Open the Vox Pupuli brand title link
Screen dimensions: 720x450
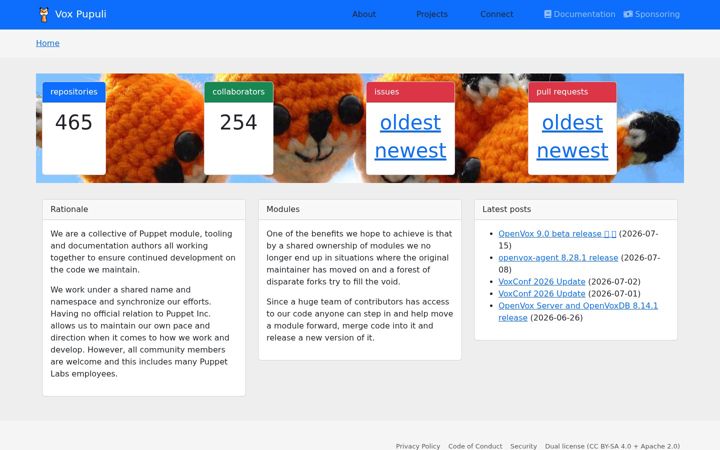pyautogui.click(x=80, y=14)
